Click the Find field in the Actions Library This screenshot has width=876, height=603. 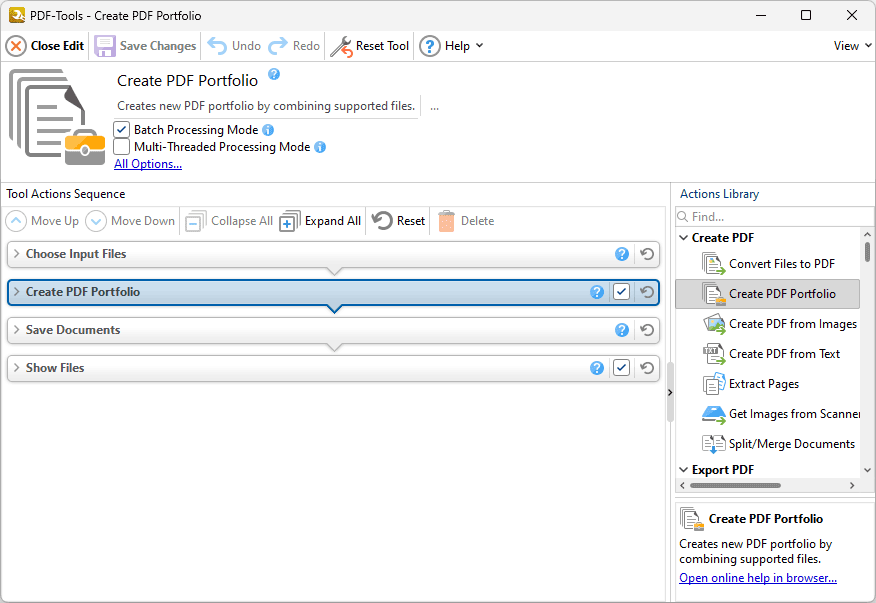[x=774, y=217]
